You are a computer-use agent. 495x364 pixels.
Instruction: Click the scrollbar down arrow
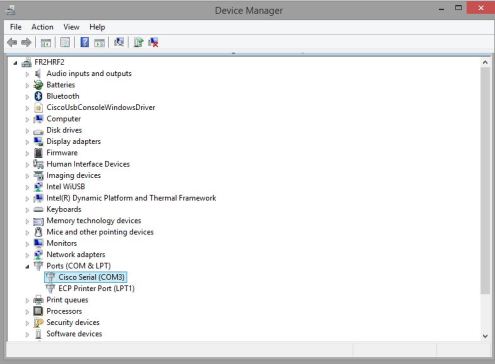[485, 336]
